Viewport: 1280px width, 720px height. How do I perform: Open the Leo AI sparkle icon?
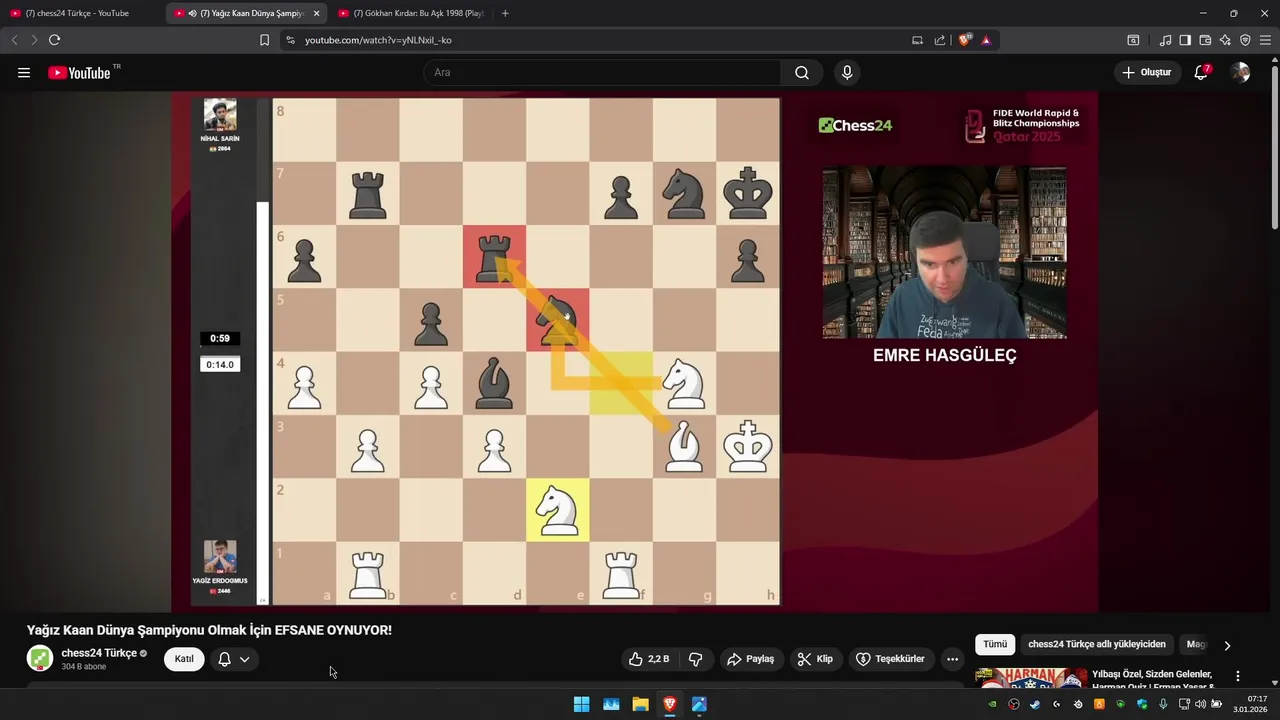(x=1225, y=40)
